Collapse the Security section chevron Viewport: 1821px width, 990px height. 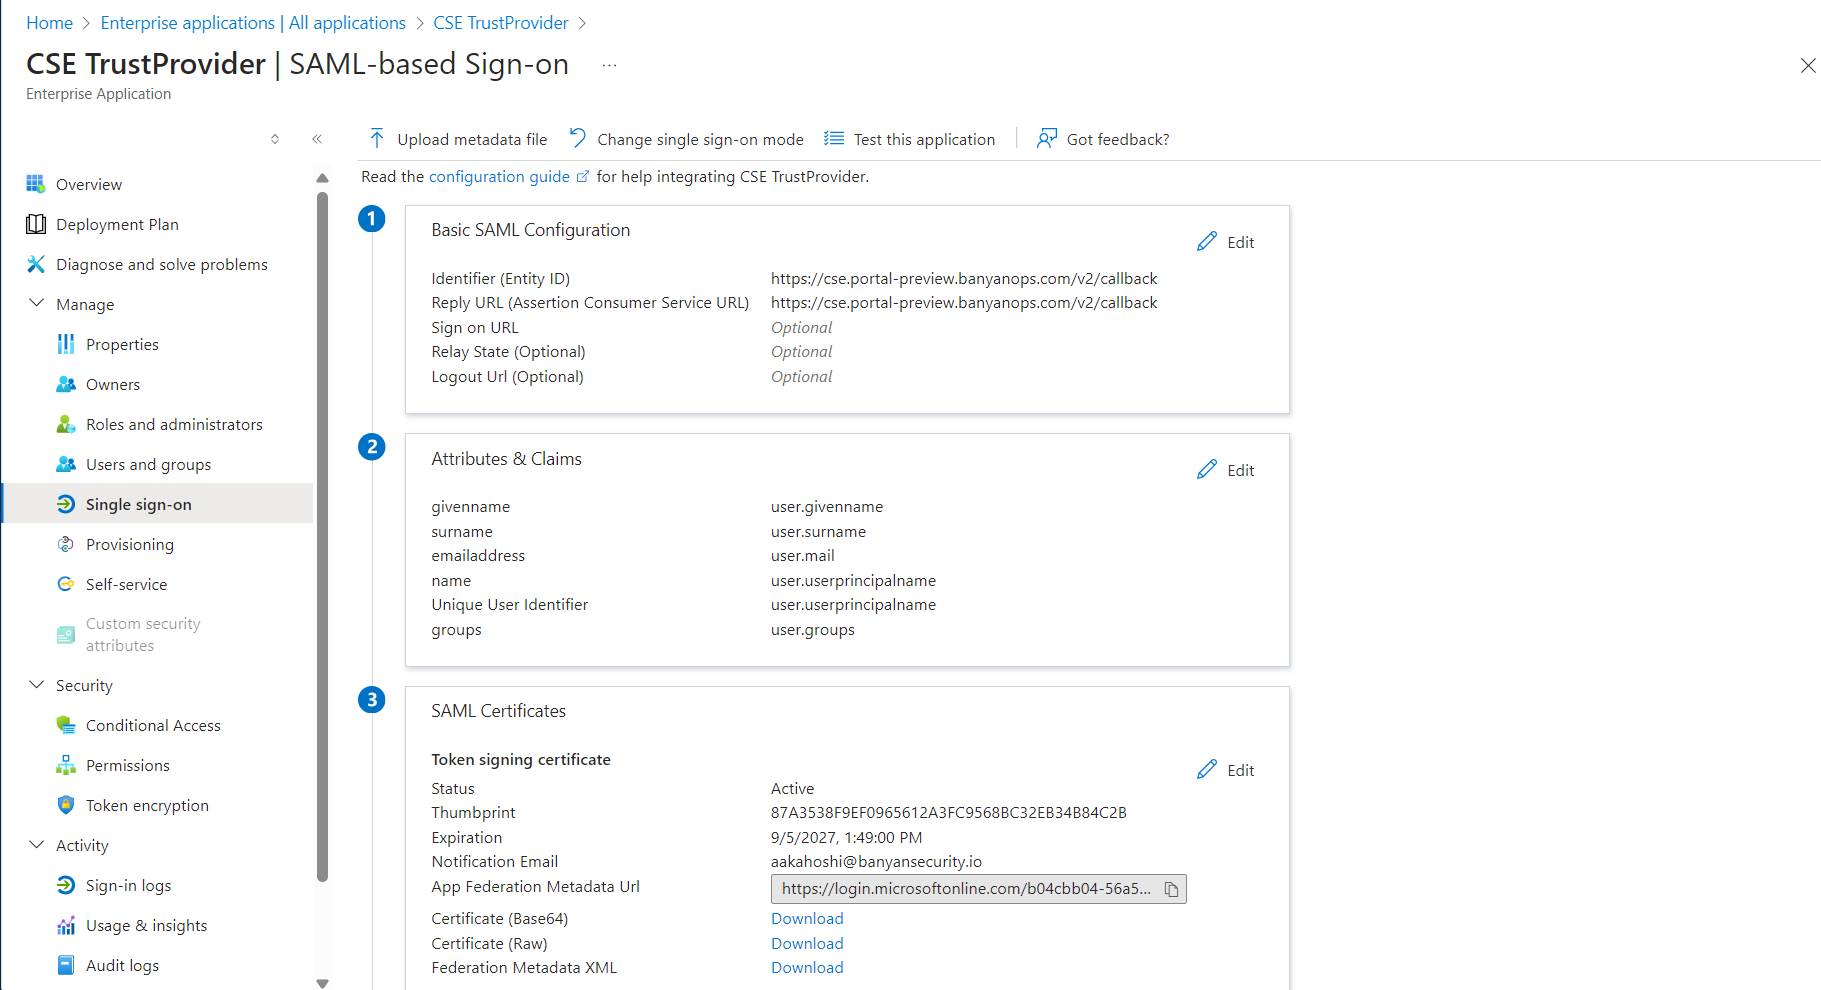click(x=37, y=685)
